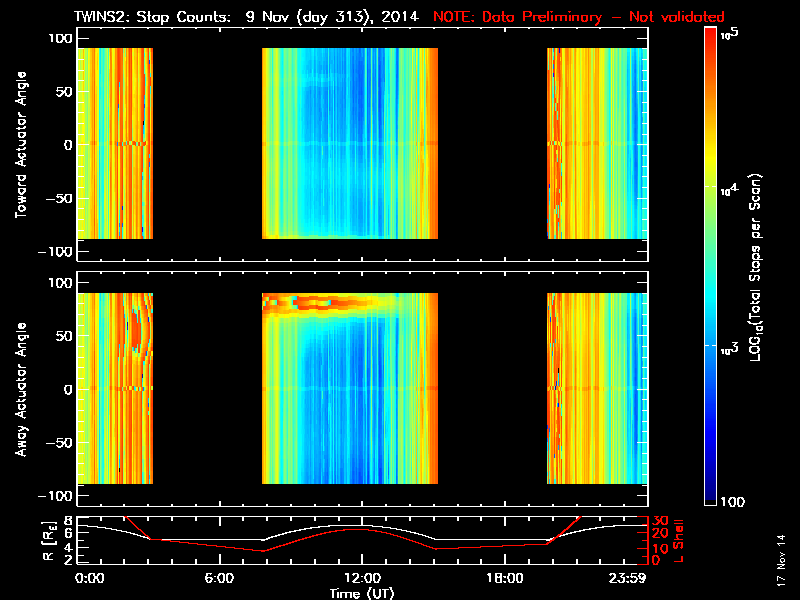
Task: Click the "2" tick on the R axis
Action: coord(68,560)
